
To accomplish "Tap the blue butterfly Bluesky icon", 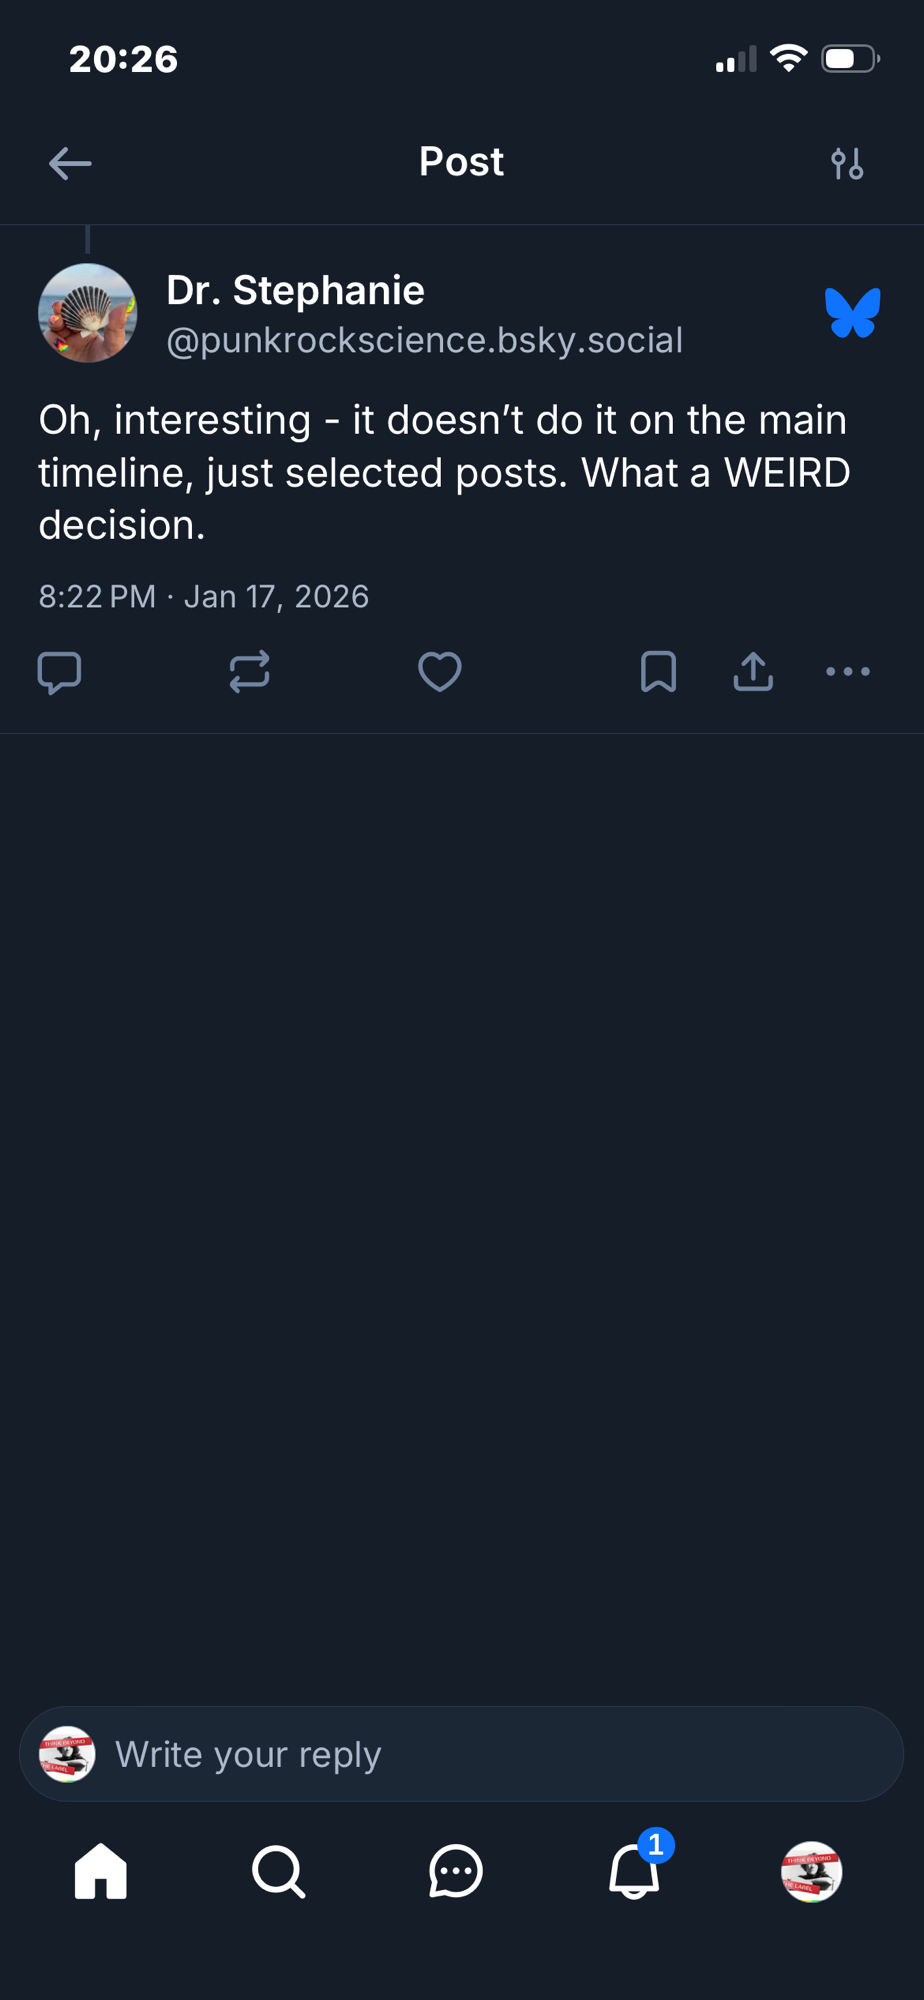I will point(853,313).
